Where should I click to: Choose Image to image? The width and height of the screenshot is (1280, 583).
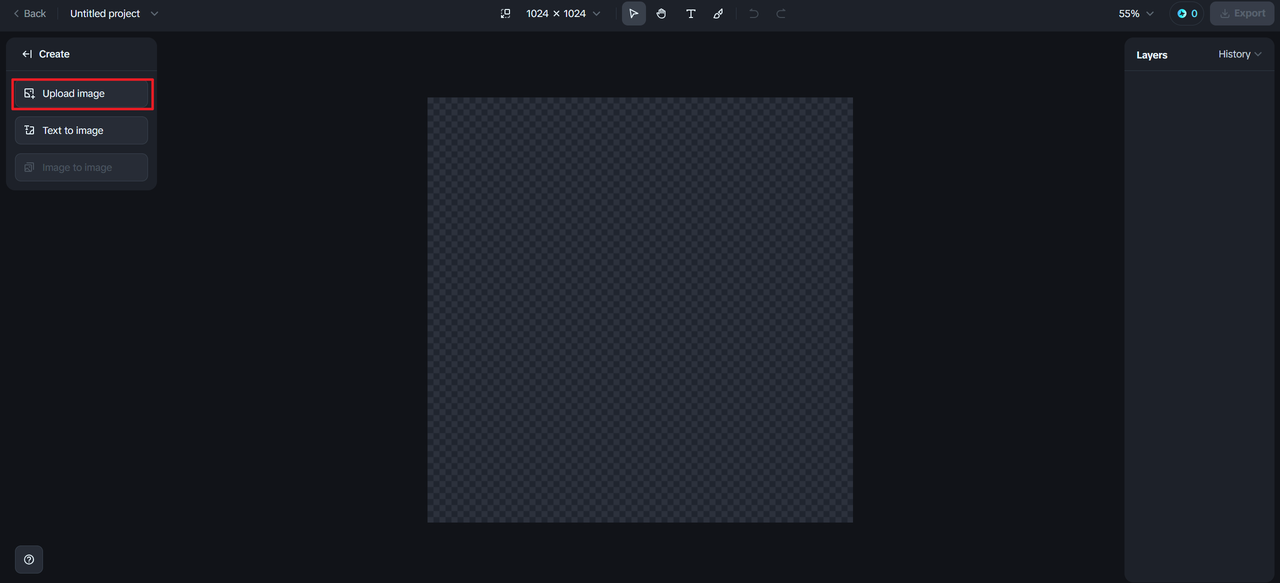(x=81, y=168)
